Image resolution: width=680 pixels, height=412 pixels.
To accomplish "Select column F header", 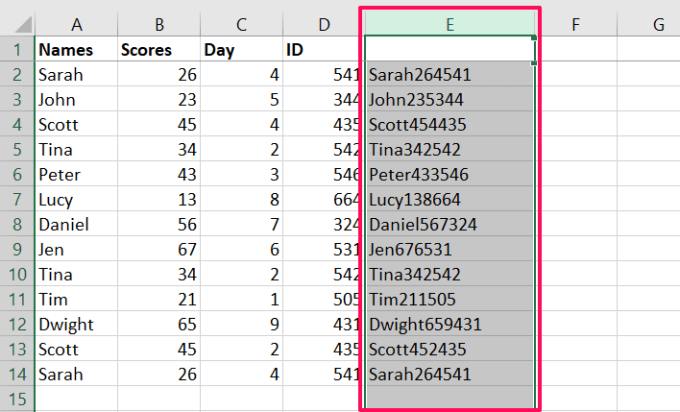I will tap(577, 24).
